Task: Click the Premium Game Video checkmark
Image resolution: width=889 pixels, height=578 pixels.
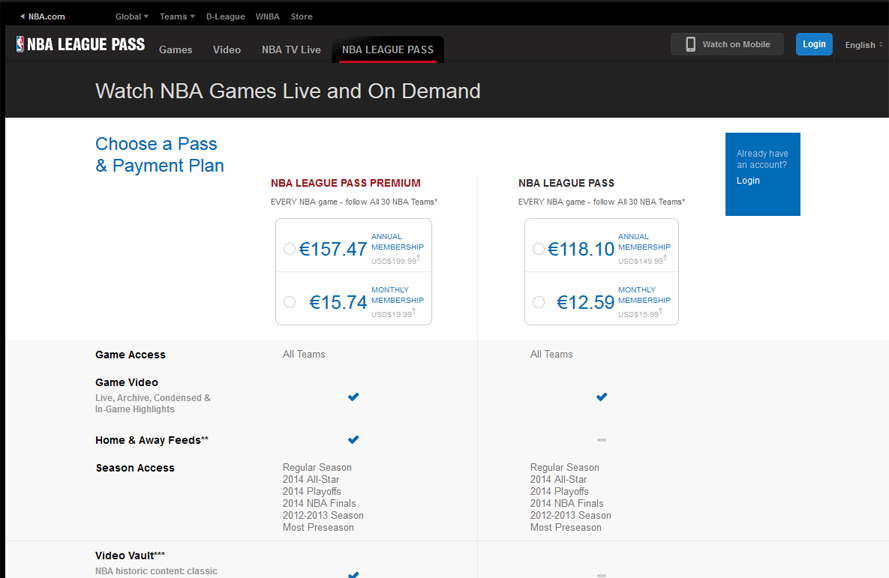Action: pos(353,396)
